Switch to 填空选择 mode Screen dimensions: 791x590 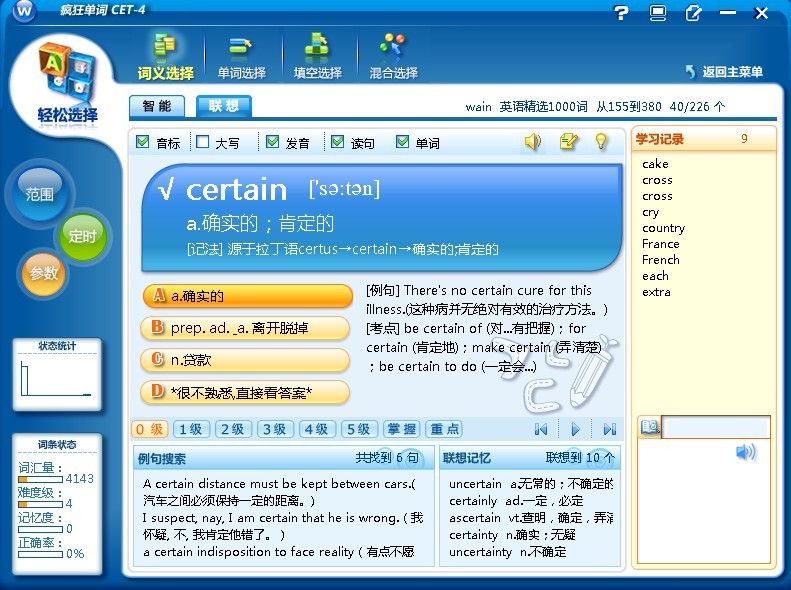(x=318, y=56)
